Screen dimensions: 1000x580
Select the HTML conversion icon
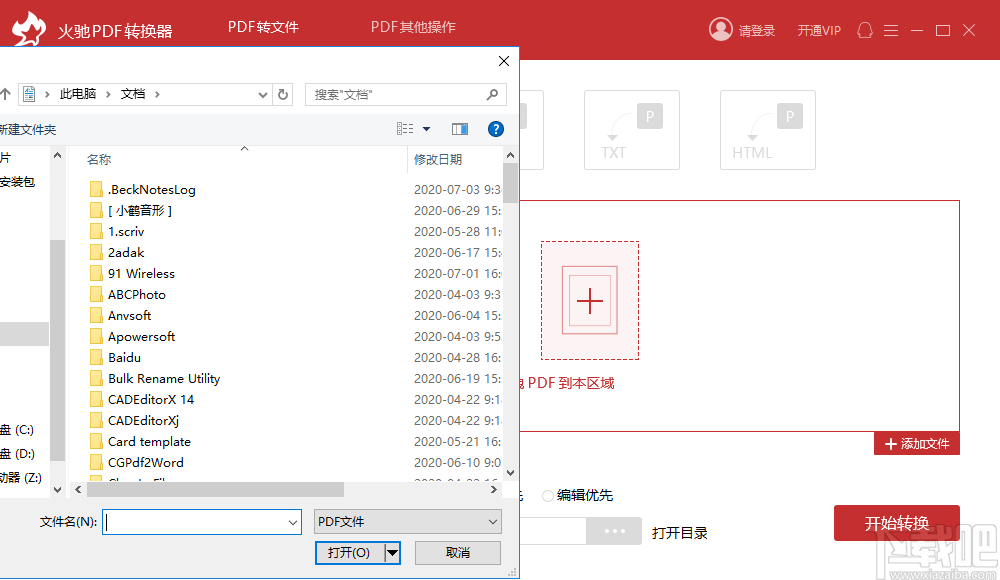(768, 130)
